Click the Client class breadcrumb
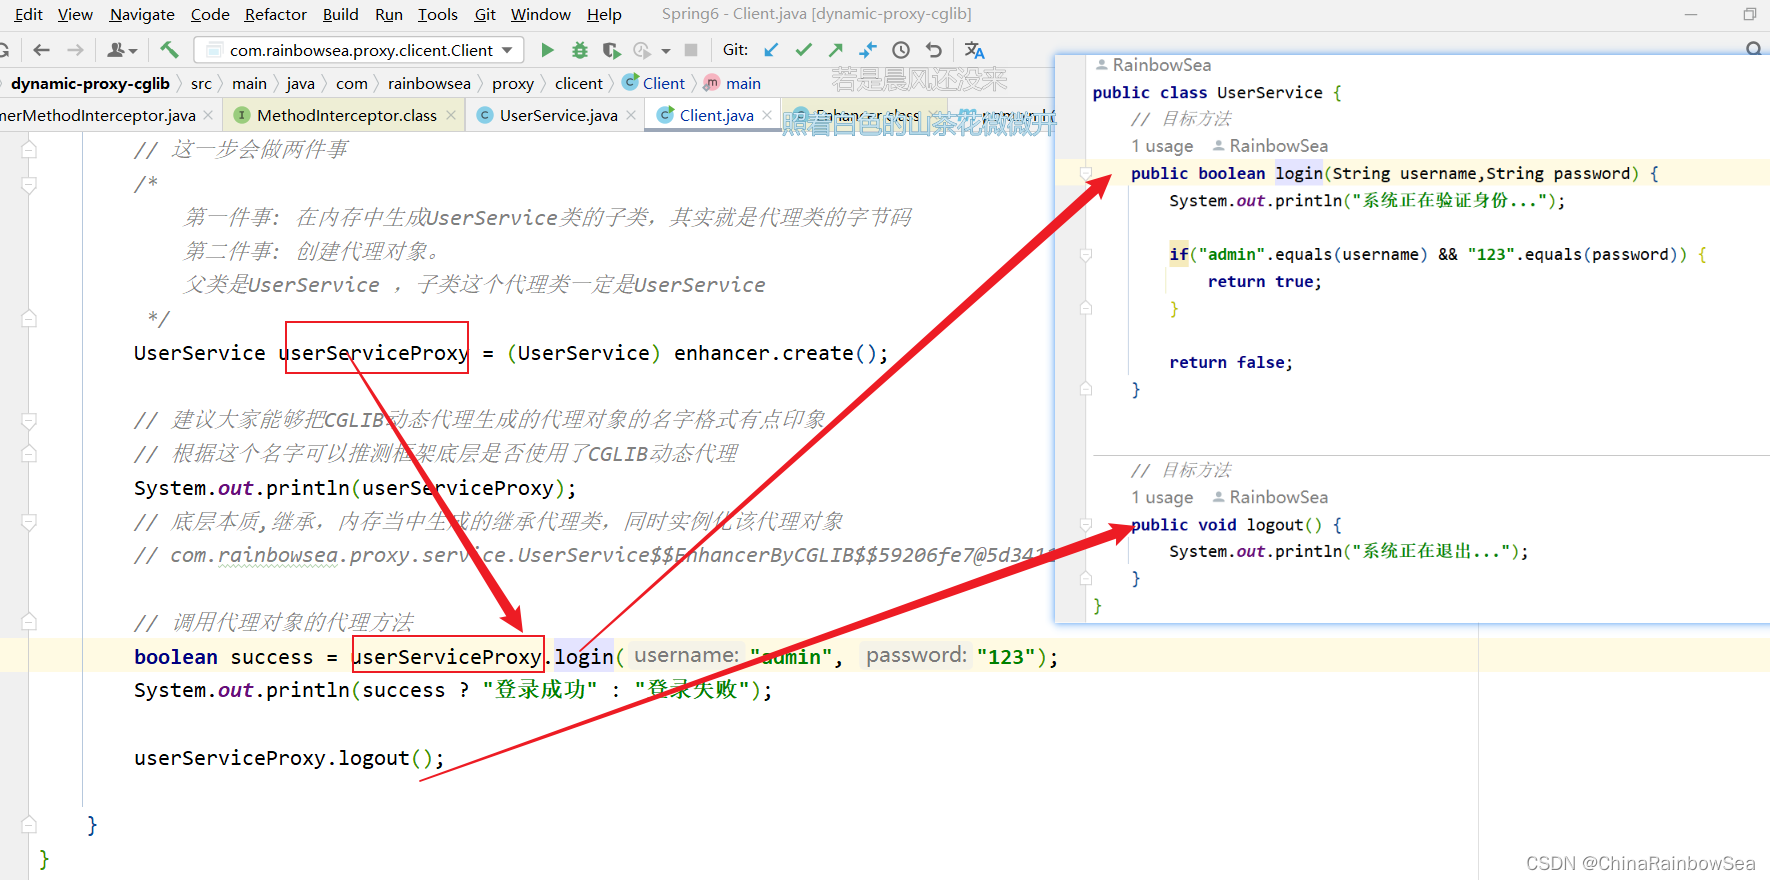The height and width of the screenshot is (880, 1770). coord(654,83)
